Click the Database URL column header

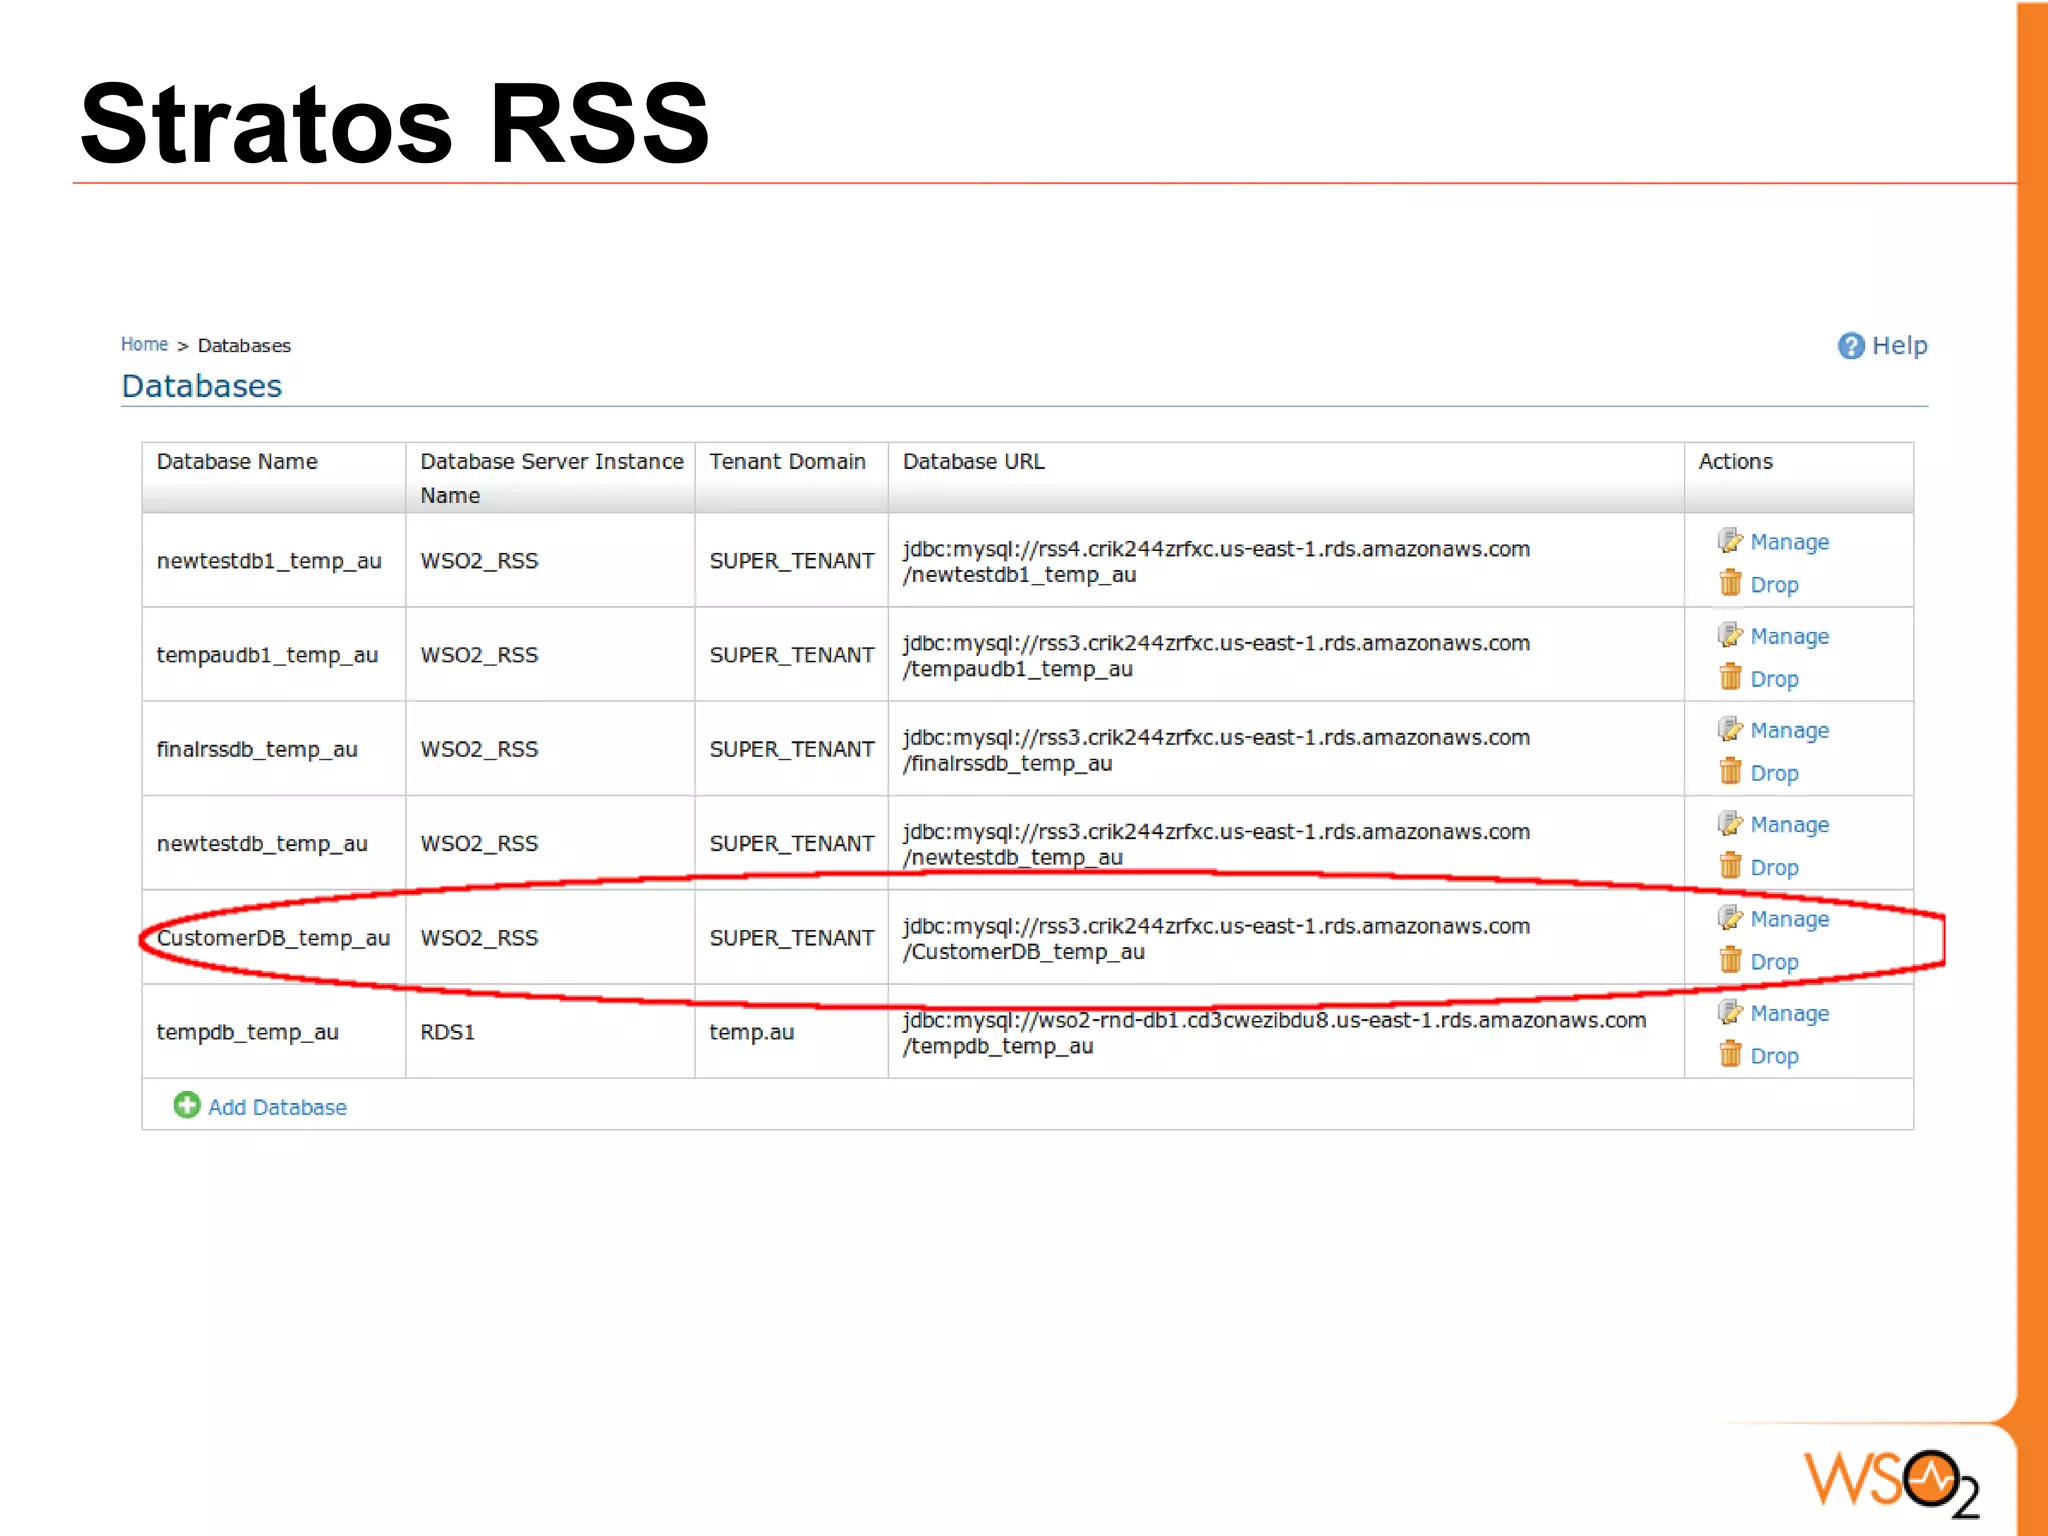1286,478
